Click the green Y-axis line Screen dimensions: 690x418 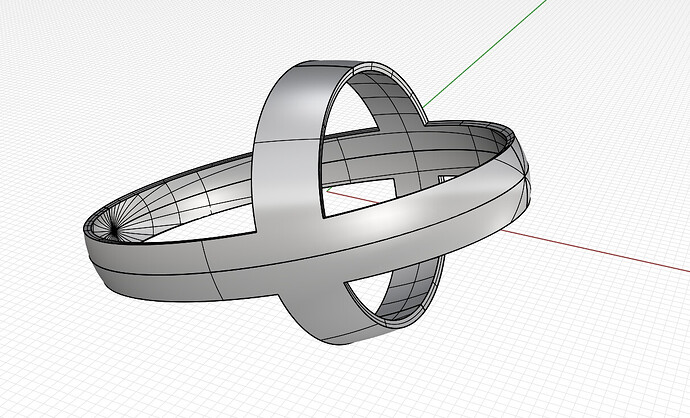(x=484, y=54)
